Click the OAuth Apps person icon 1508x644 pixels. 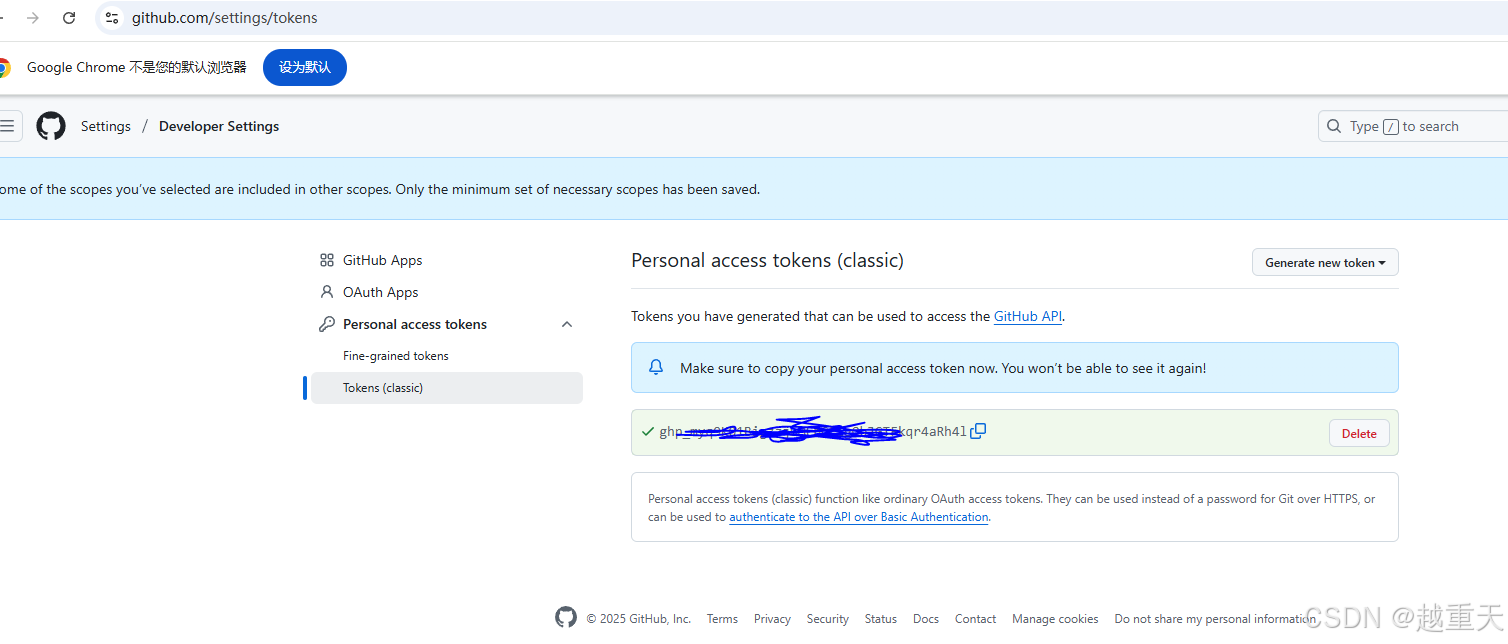click(326, 292)
